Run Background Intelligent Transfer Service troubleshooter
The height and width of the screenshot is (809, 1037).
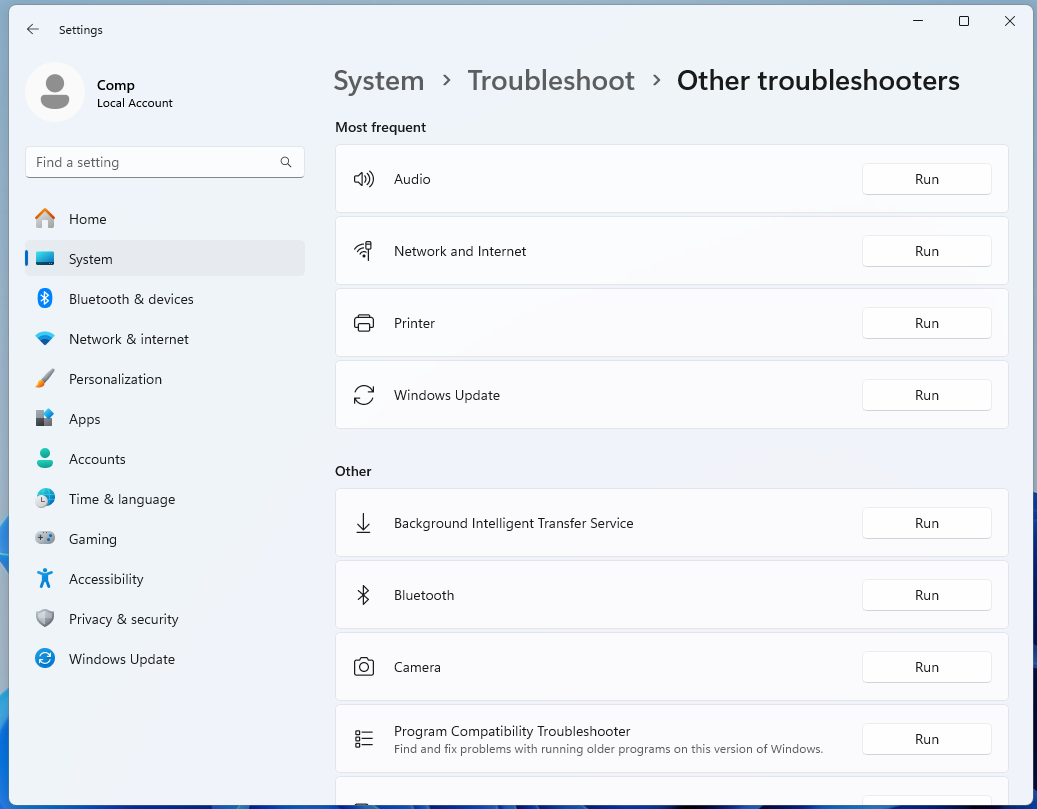tap(927, 523)
